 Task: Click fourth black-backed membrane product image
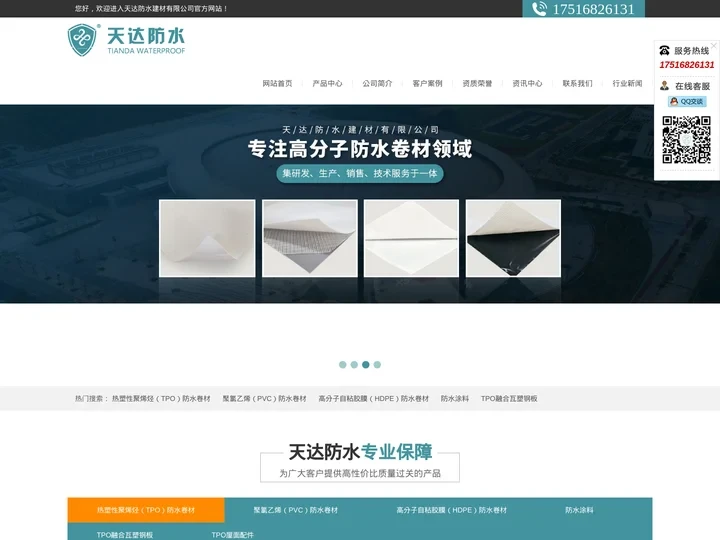(x=513, y=238)
